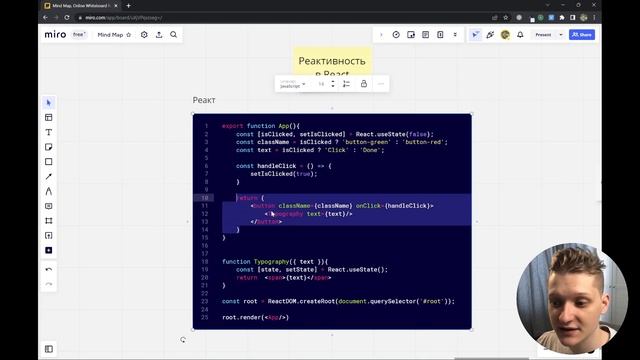The width and height of the screenshot is (640, 360).
Task: Go back in browser history
Action: point(45,18)
